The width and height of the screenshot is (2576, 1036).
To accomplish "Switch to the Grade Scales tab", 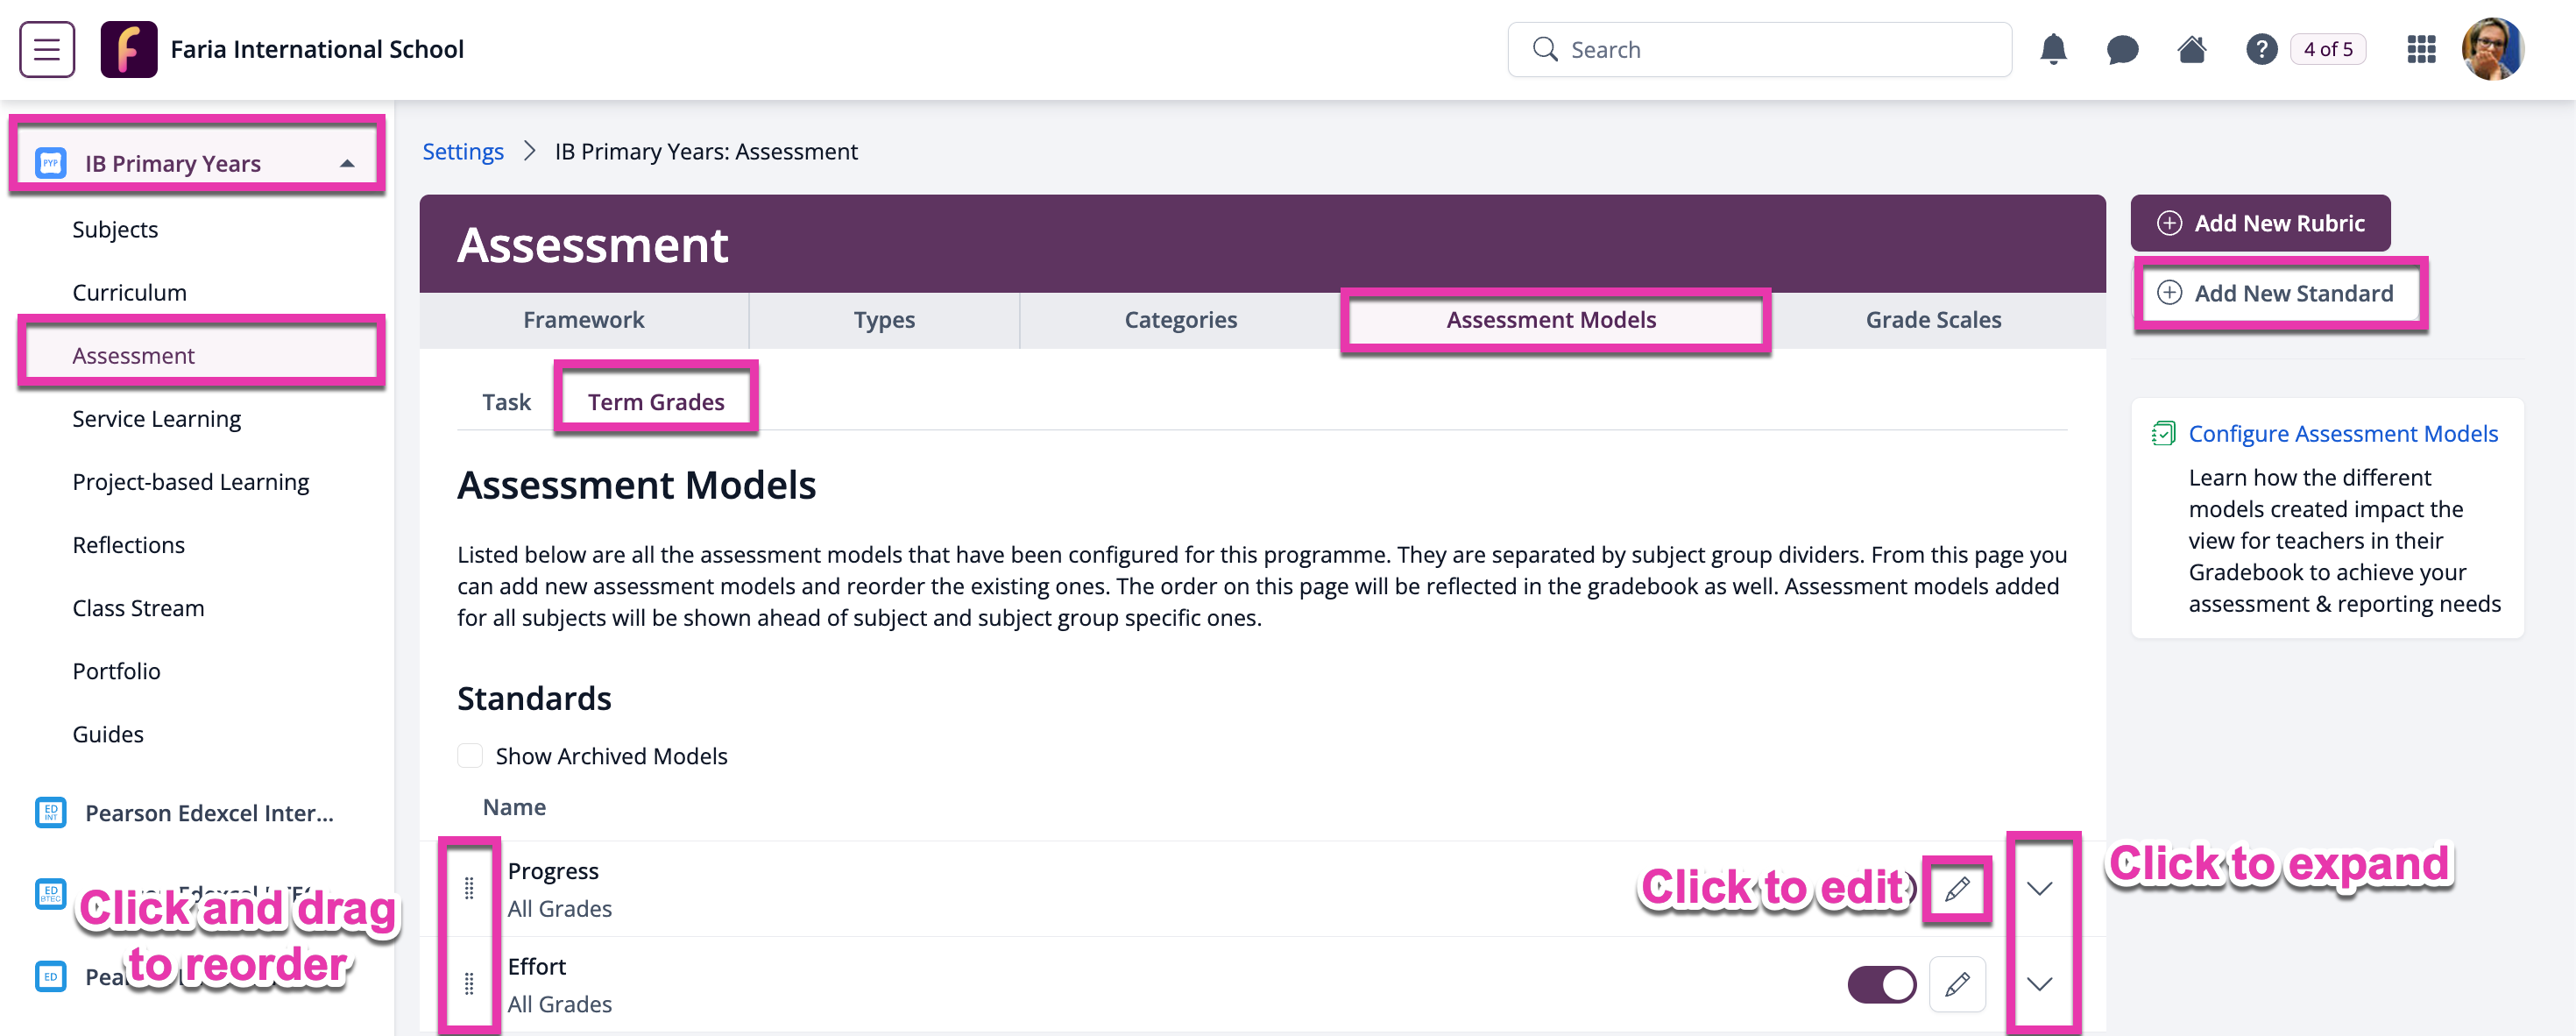I will 1932,320.
